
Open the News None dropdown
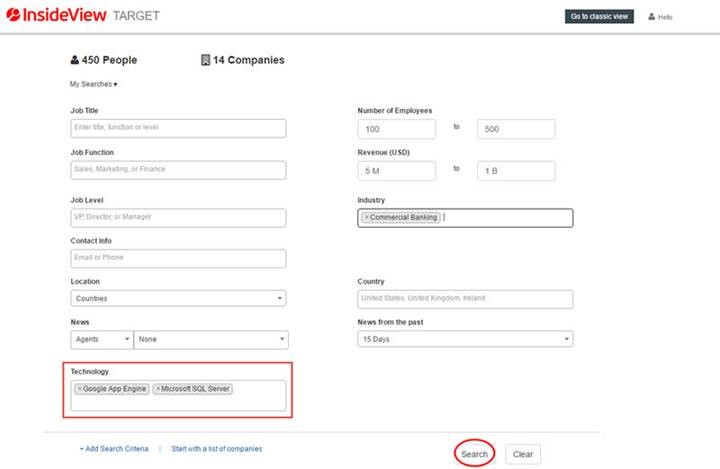coord(211,339)
